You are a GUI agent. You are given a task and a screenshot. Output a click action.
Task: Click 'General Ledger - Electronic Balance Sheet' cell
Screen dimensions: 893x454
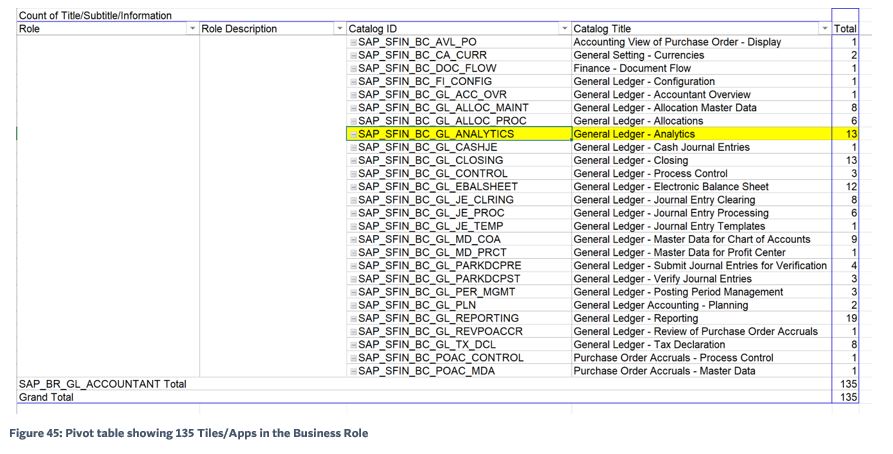pos(702,187)
